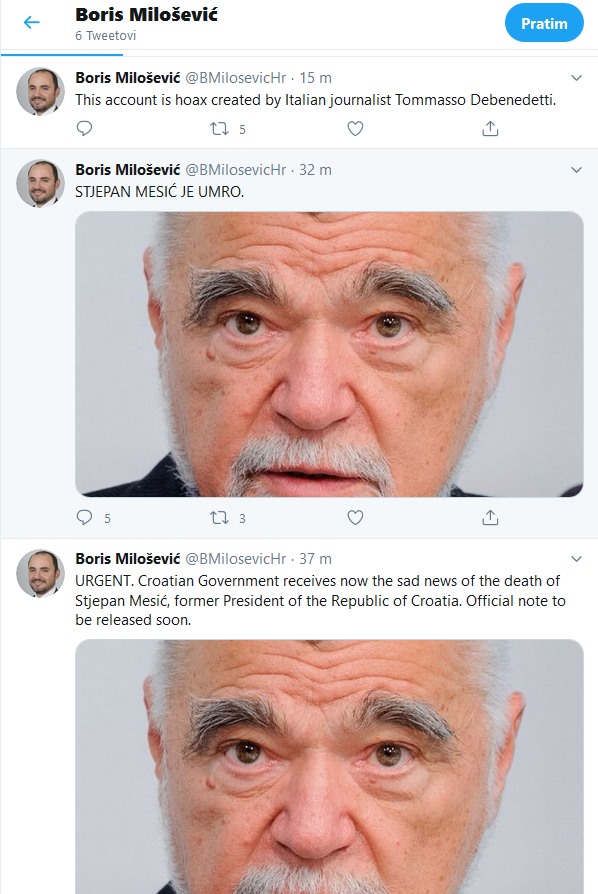Image resolution: width=598 pixels, height=894 pixels.
Task: Reply to the STJEPAN MESIĆ JE UMRO tweet
Action: click(x=84, y=517)
